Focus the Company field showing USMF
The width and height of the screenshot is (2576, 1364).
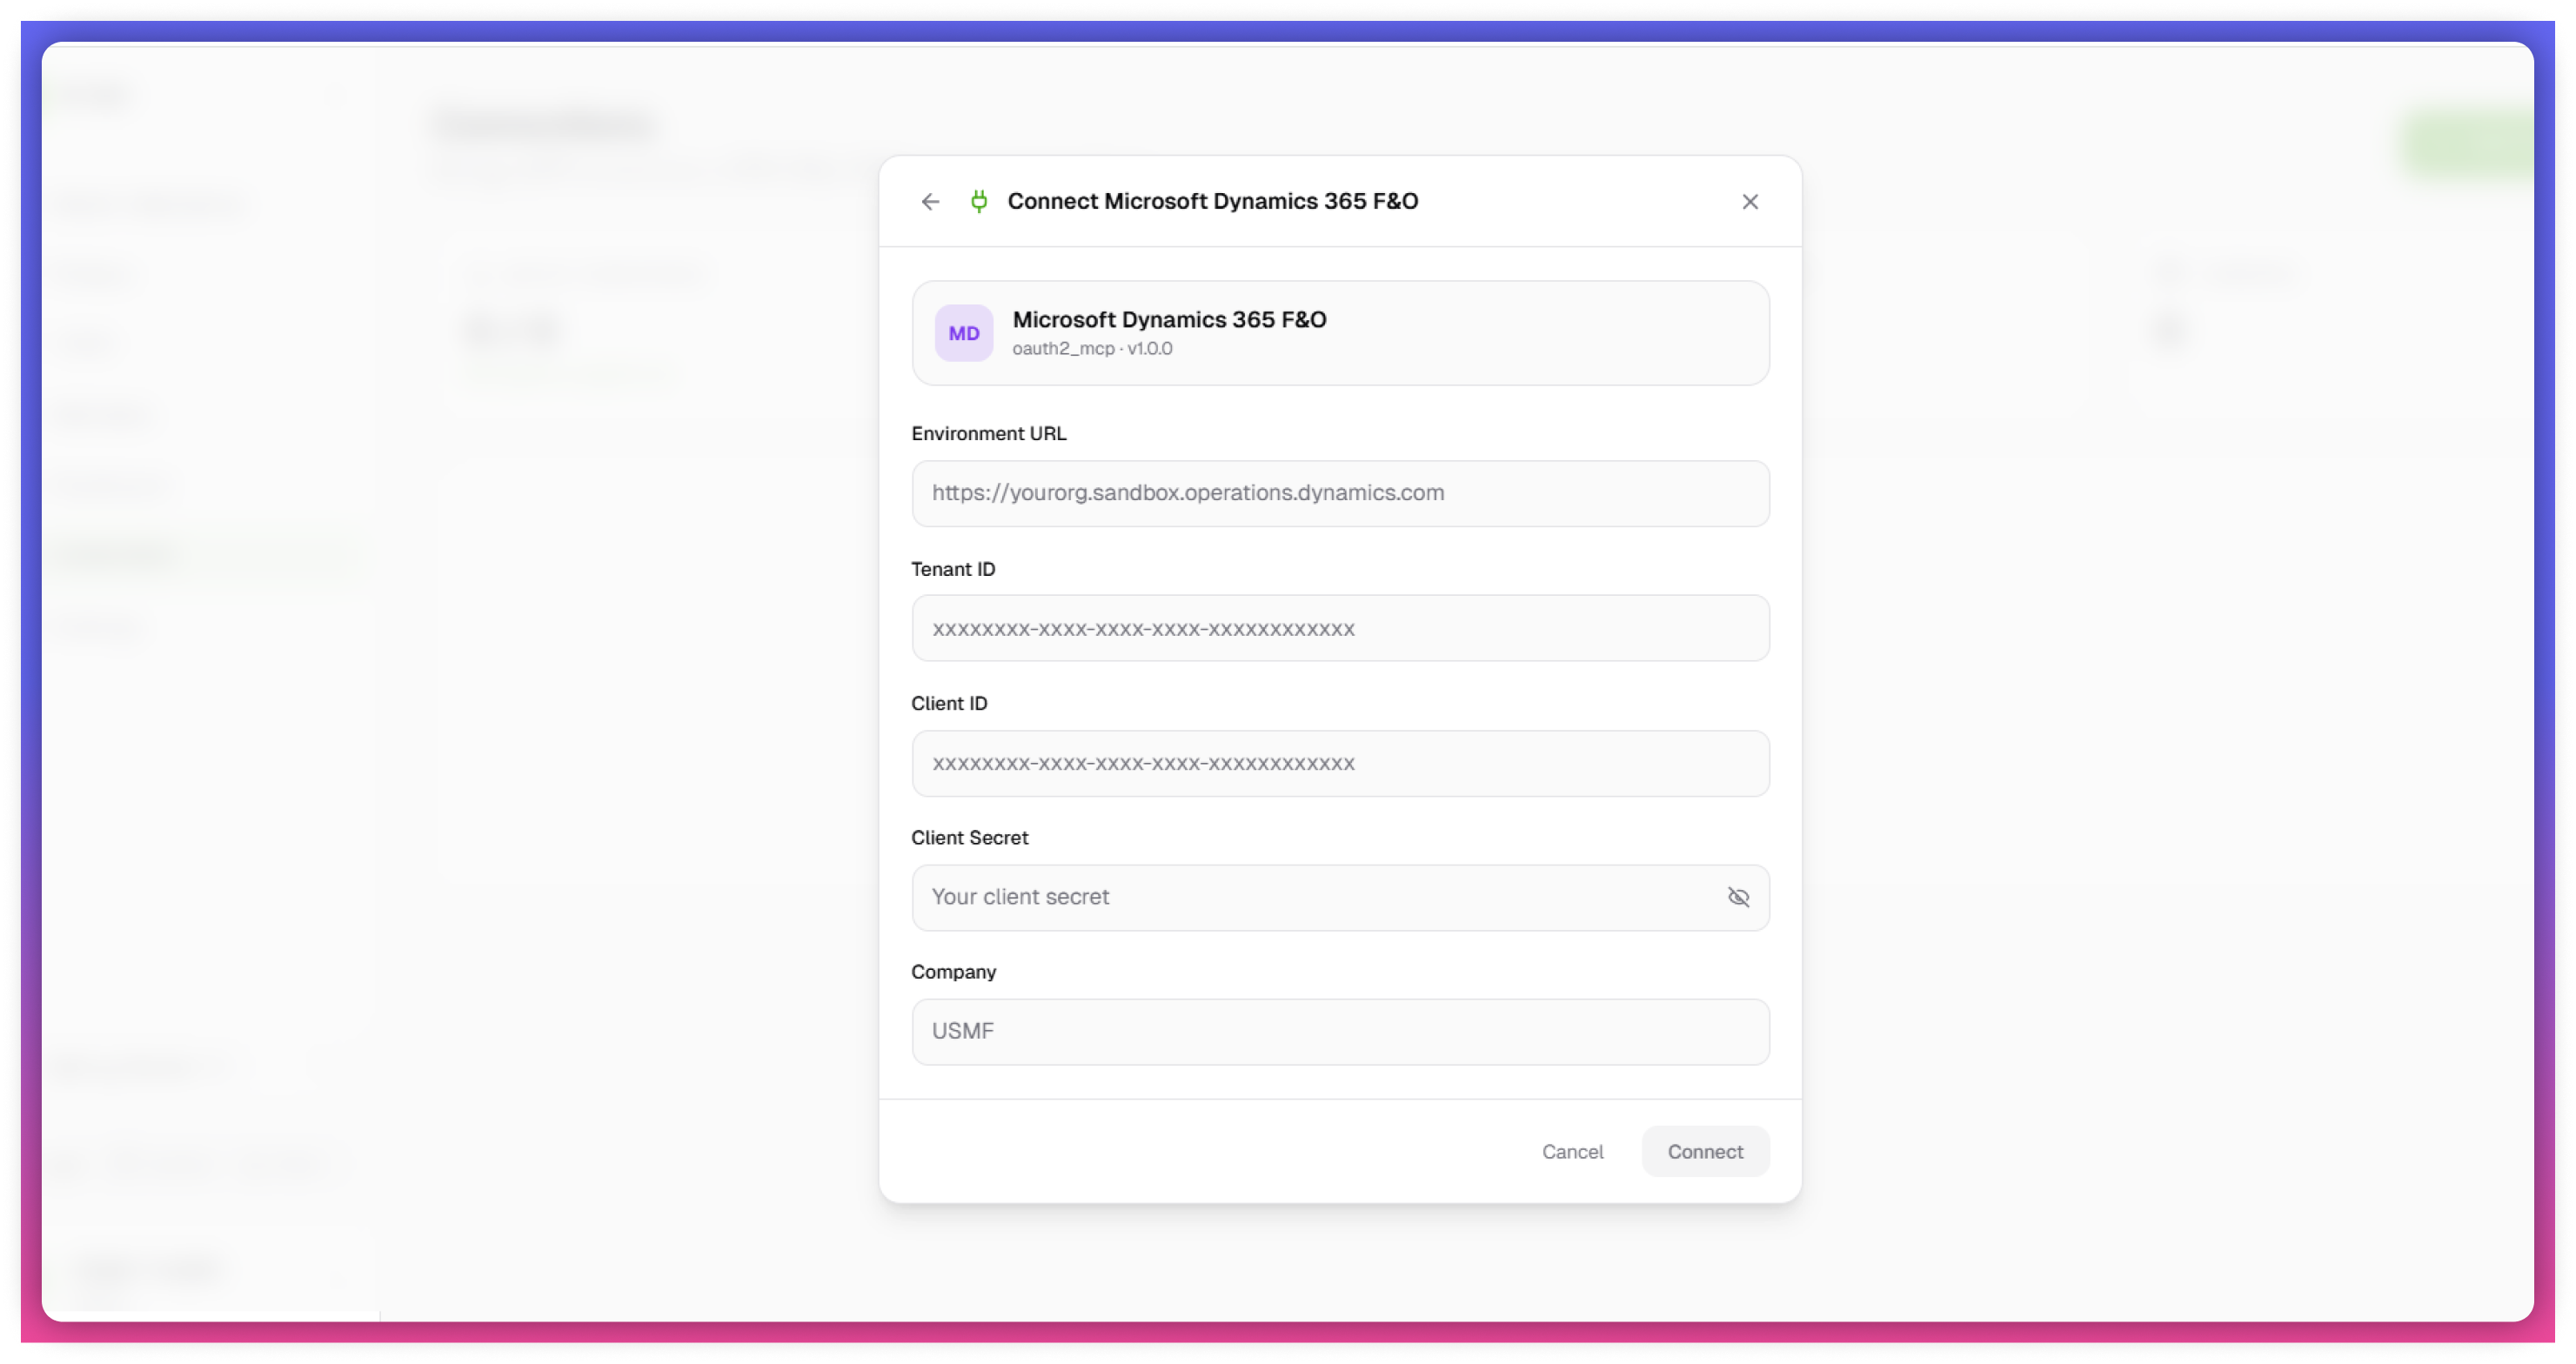pyautogui.click(x=1340, y=1031)
